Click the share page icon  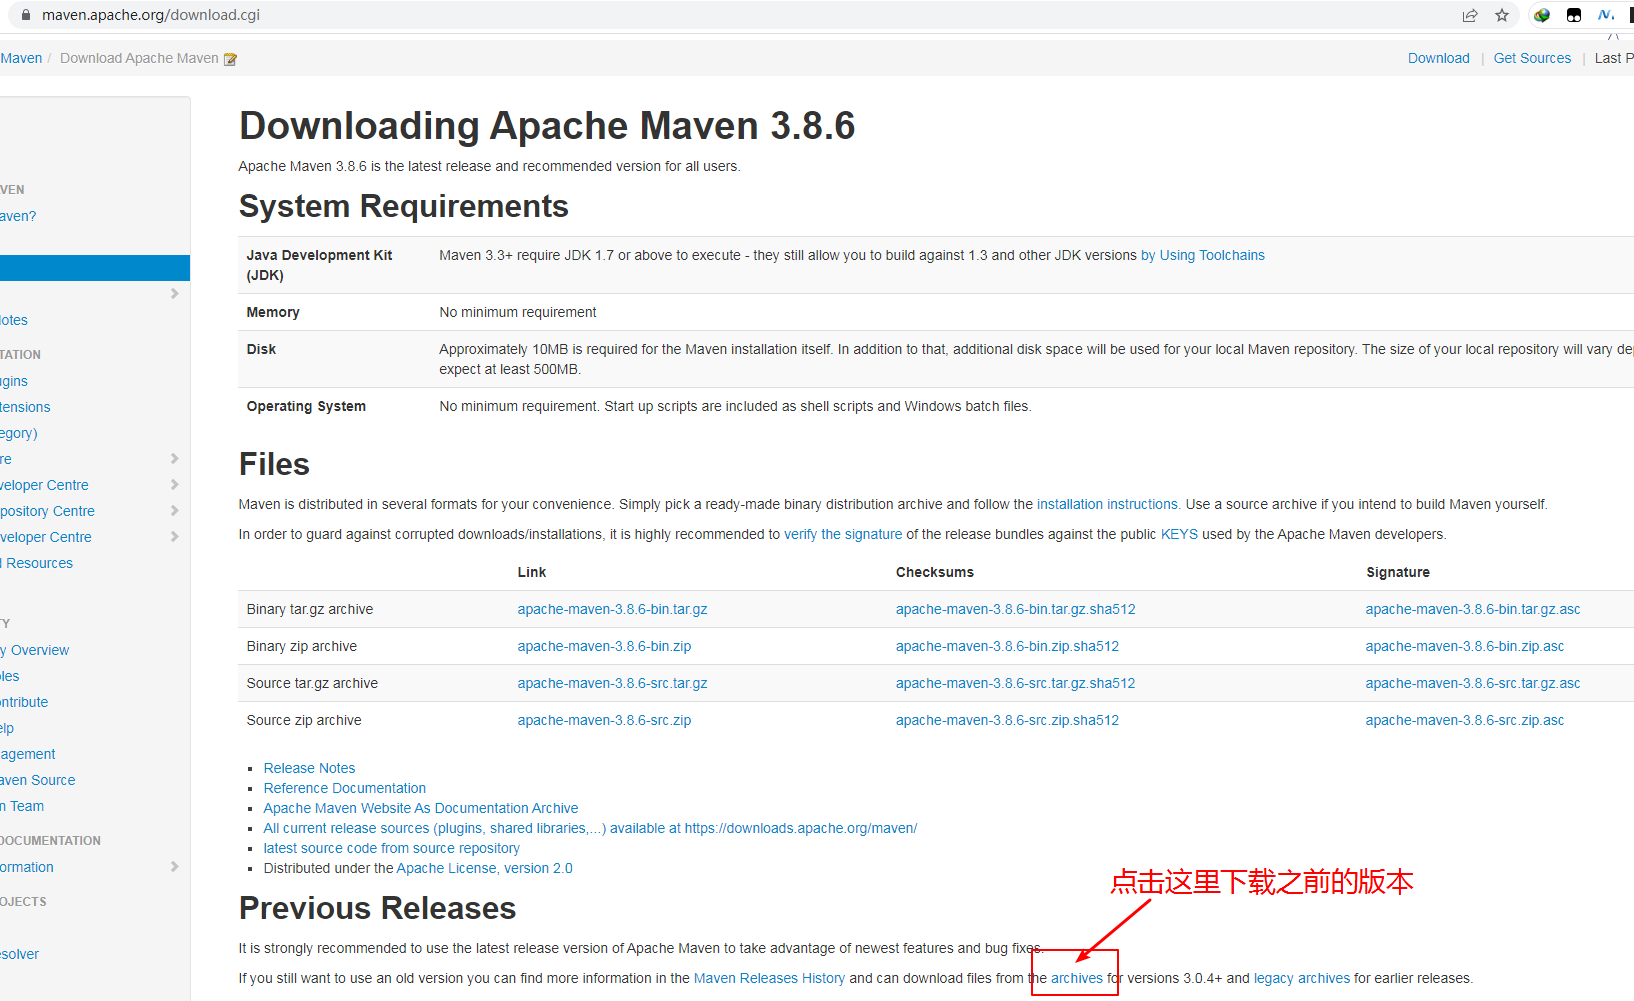(x=1470, y=15)
